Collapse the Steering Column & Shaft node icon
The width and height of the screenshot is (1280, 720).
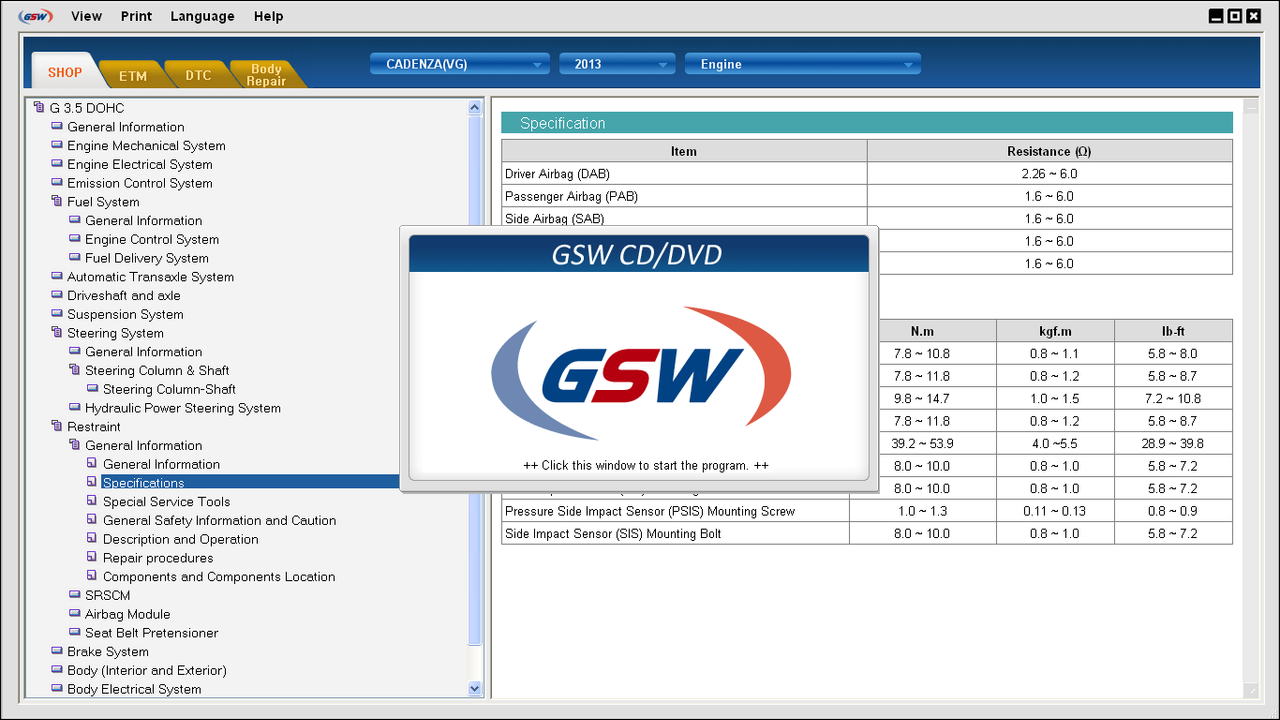75,370
